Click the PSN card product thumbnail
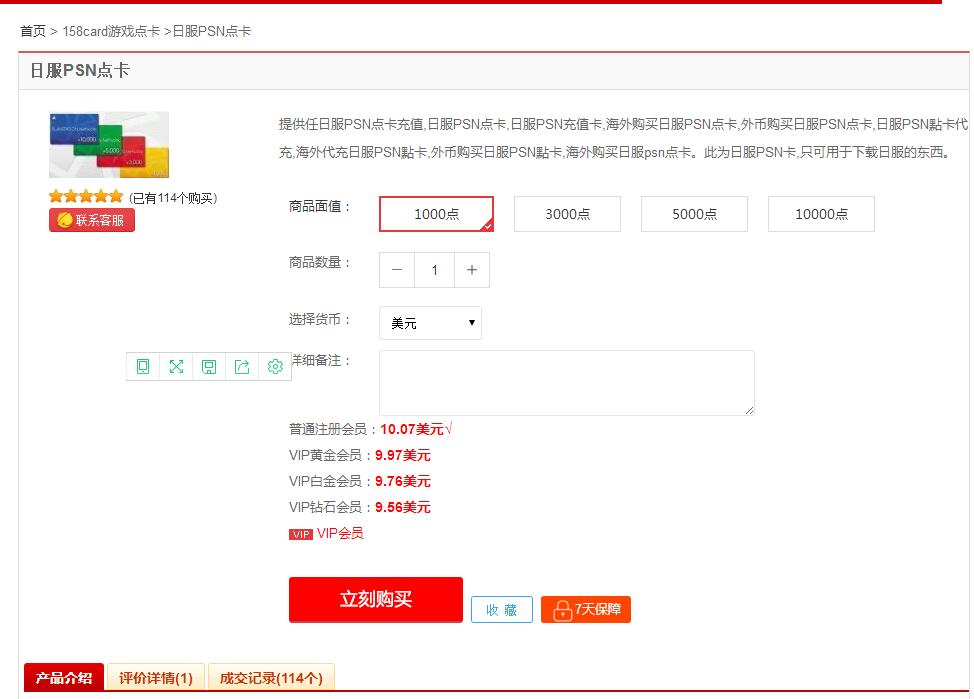This screenshot has height=699, width=974. pyautogui.click(x=109, y=145)
